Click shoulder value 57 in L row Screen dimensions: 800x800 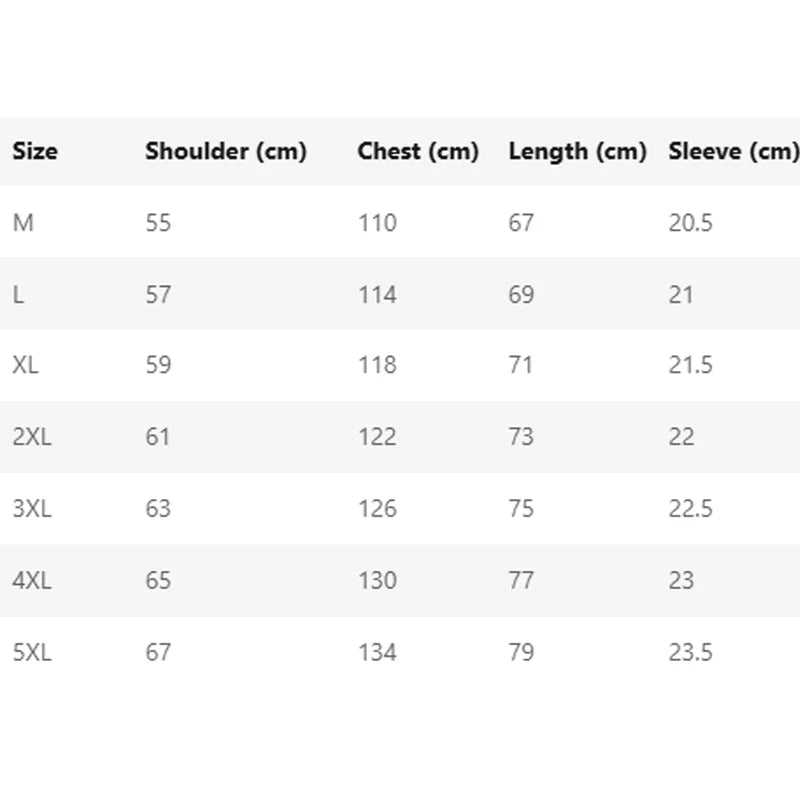tap(158, 295)
